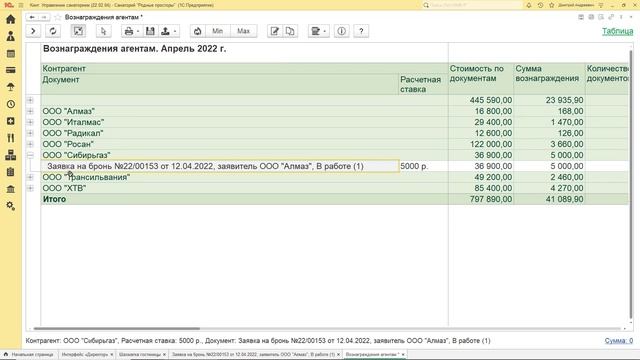Open favorites star in title bar
The image size is (640, 360).
[x=551, y=5]
